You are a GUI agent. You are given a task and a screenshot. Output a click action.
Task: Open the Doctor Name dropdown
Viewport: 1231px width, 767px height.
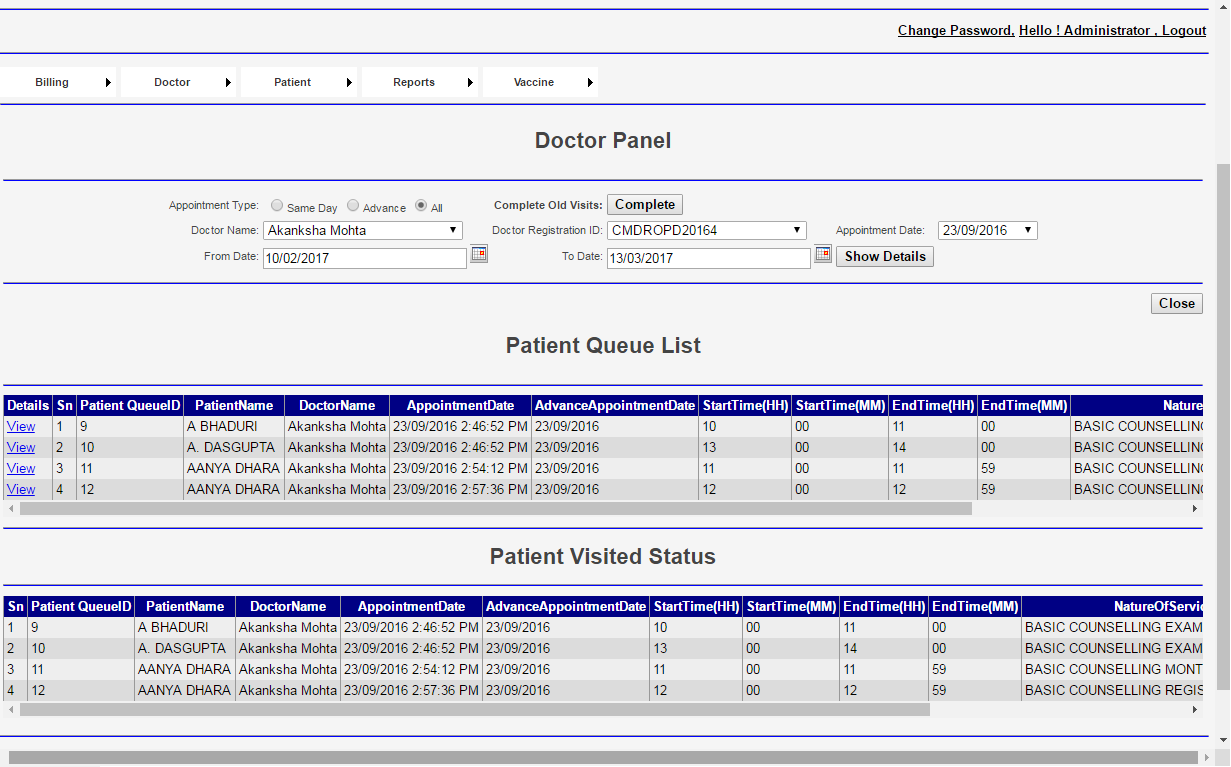(x=362, y=231)
